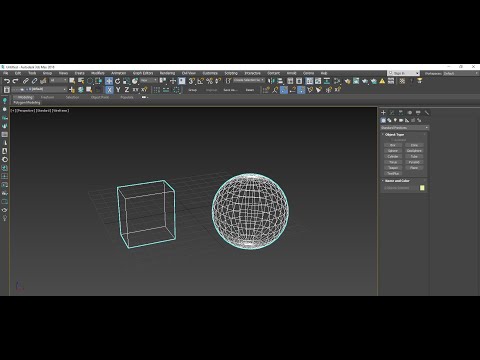
Task: Select the Unlink Selection icon
Action: pos(34,81)
